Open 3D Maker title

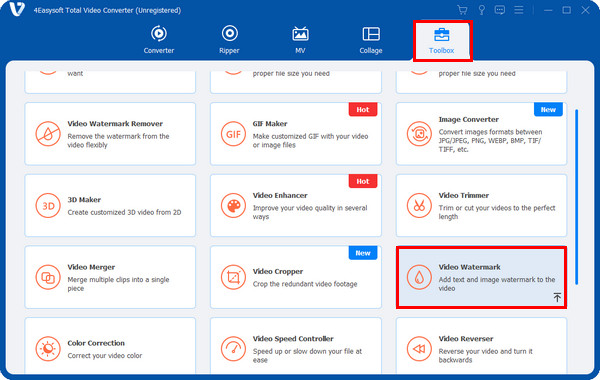click(84, 200)
